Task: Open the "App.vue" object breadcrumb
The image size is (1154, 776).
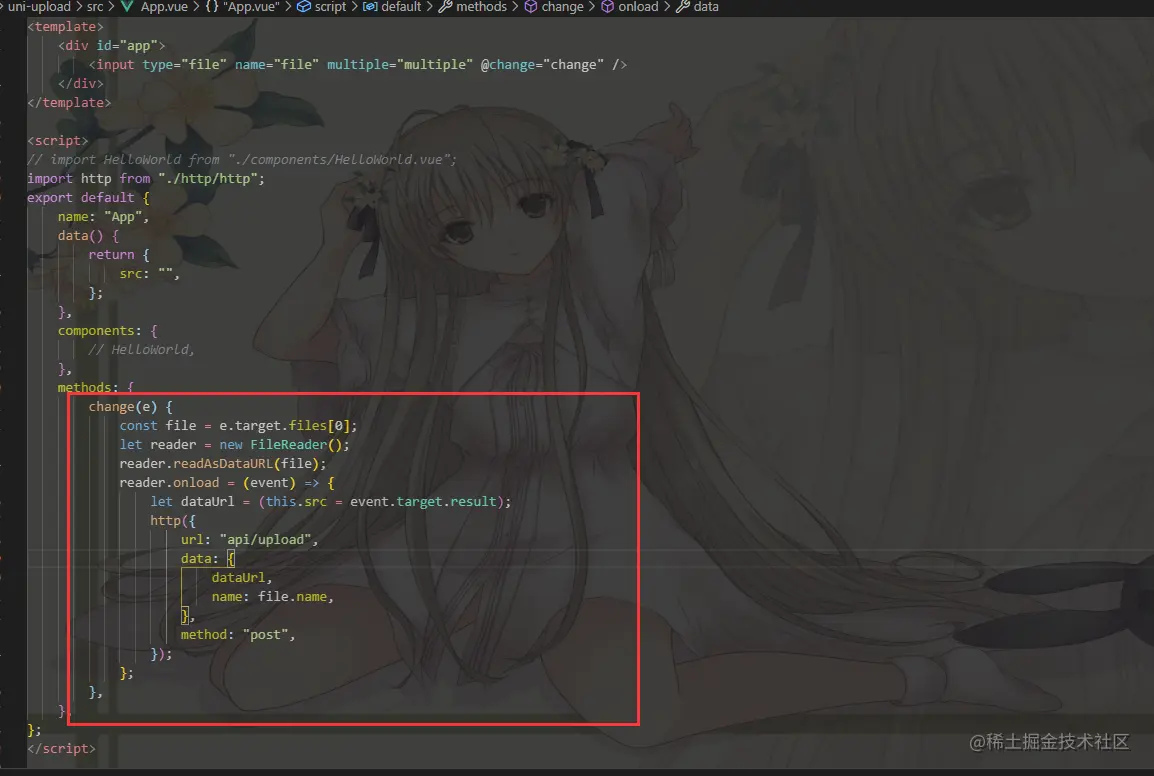Action: point(251,7)
